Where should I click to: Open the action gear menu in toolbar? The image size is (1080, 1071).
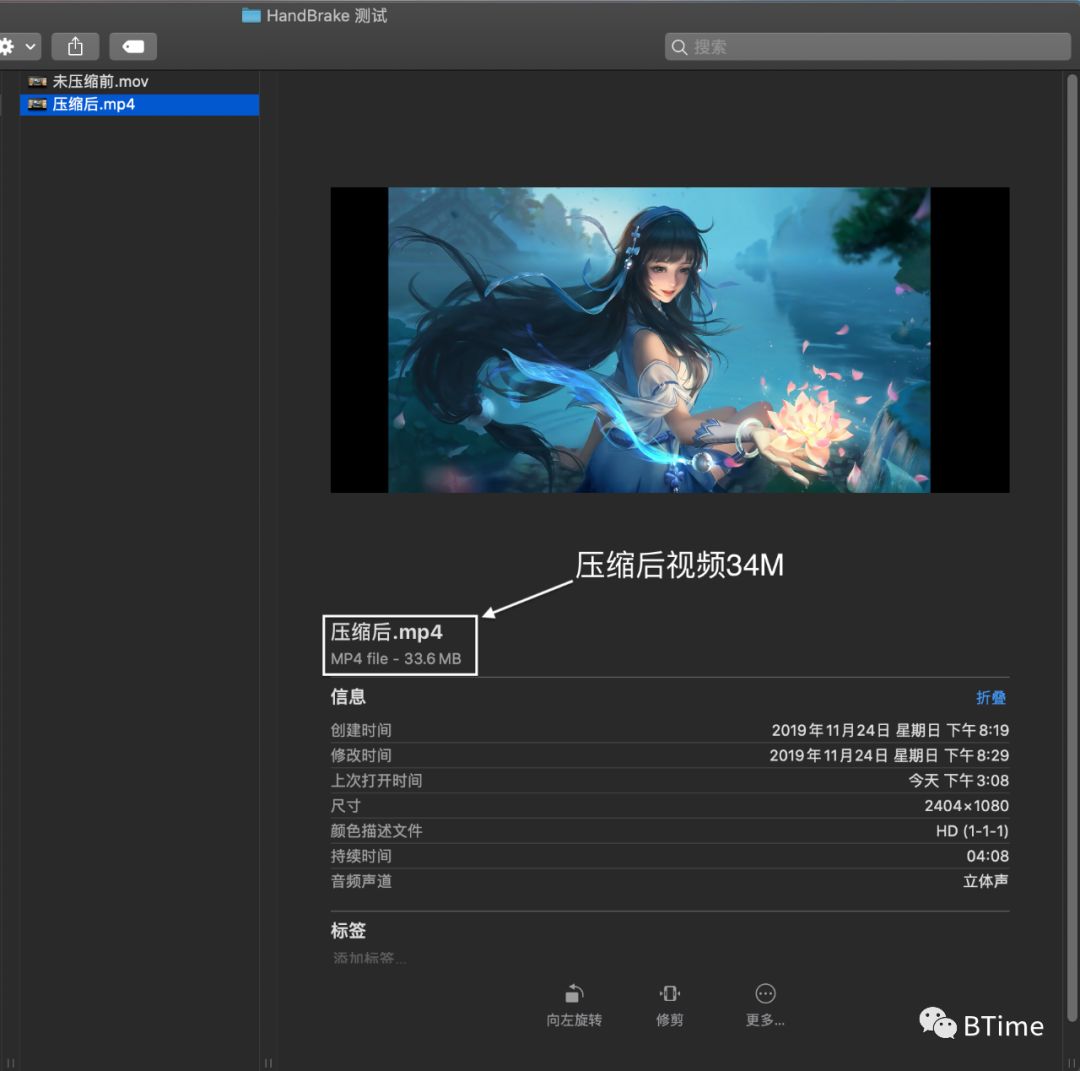tap(8, 46)
